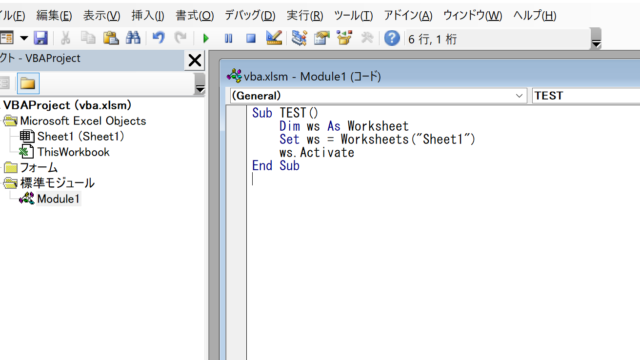Click the View Excel toolbar icon at left
The width and height of the screenshot is (640, 360).
point(7,38)
